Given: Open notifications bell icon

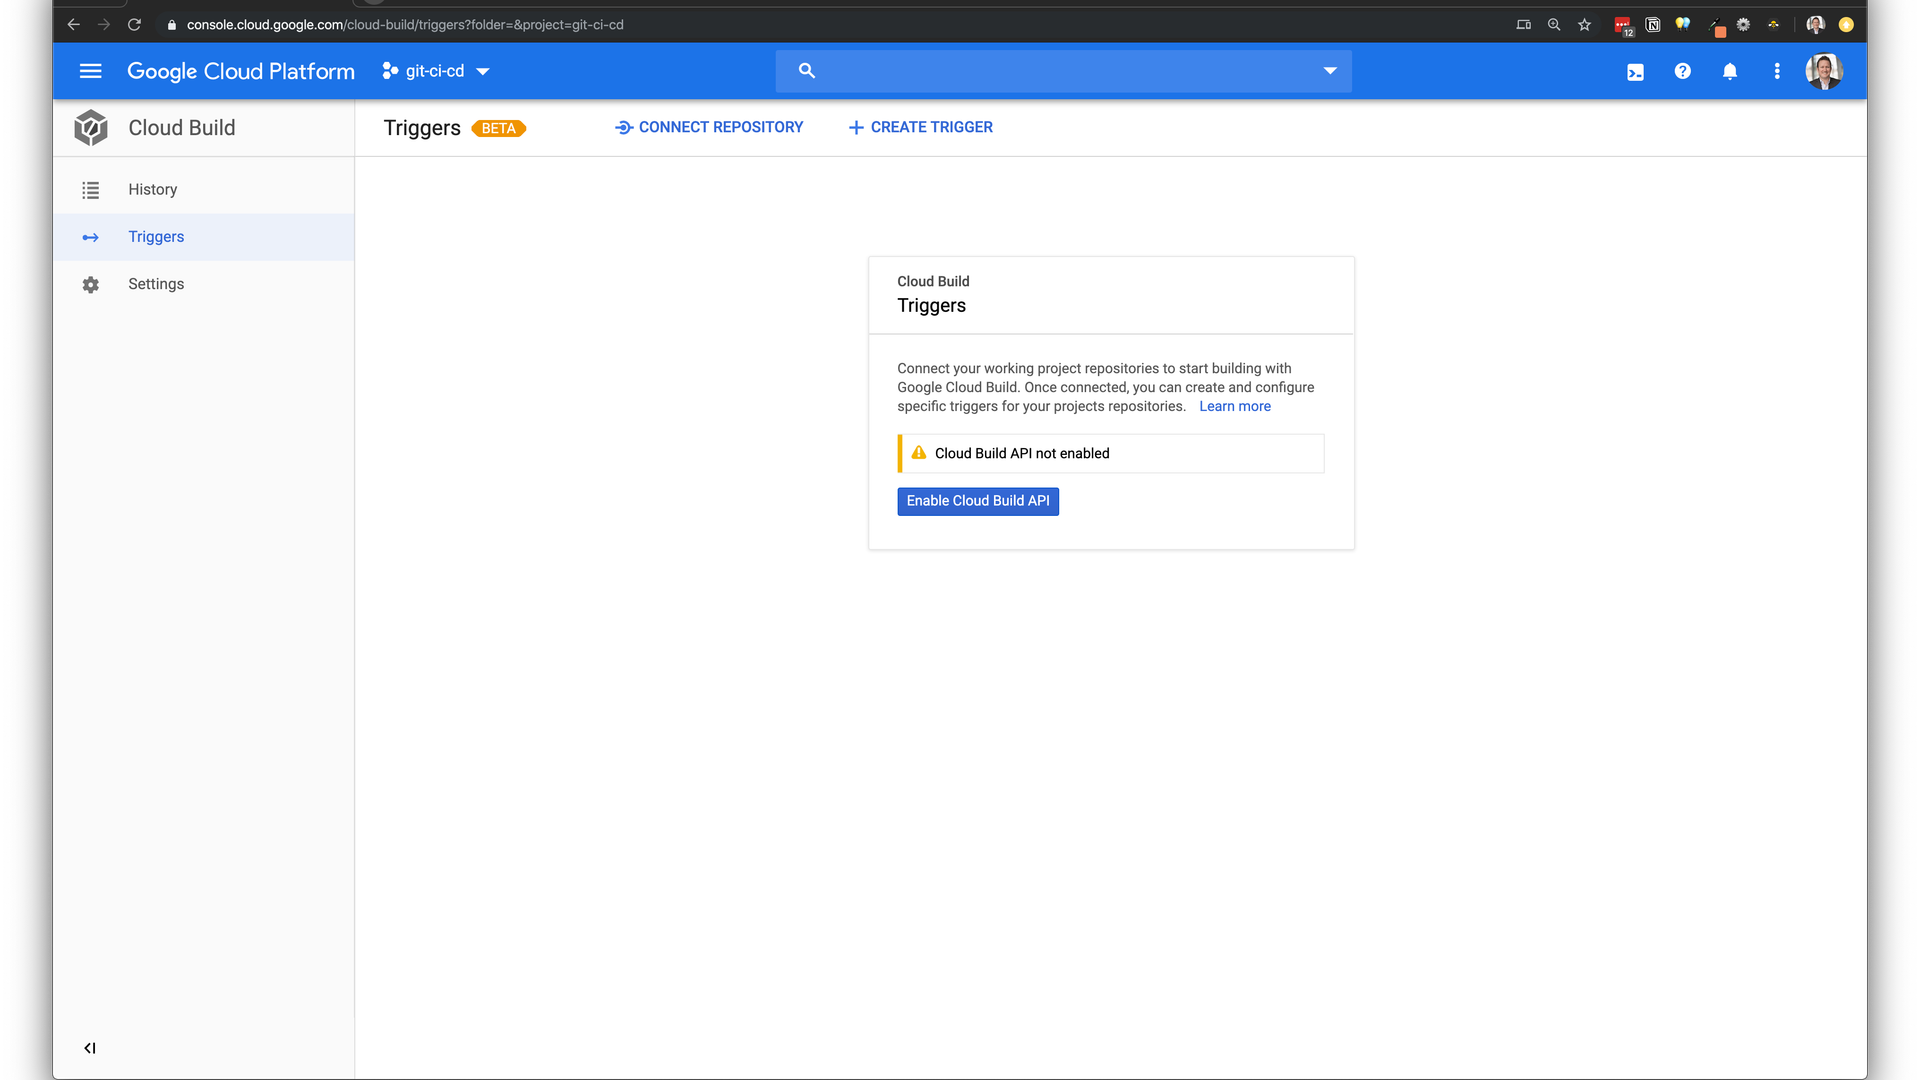Looking at the screenshot, I should [x=1729, y=71].
